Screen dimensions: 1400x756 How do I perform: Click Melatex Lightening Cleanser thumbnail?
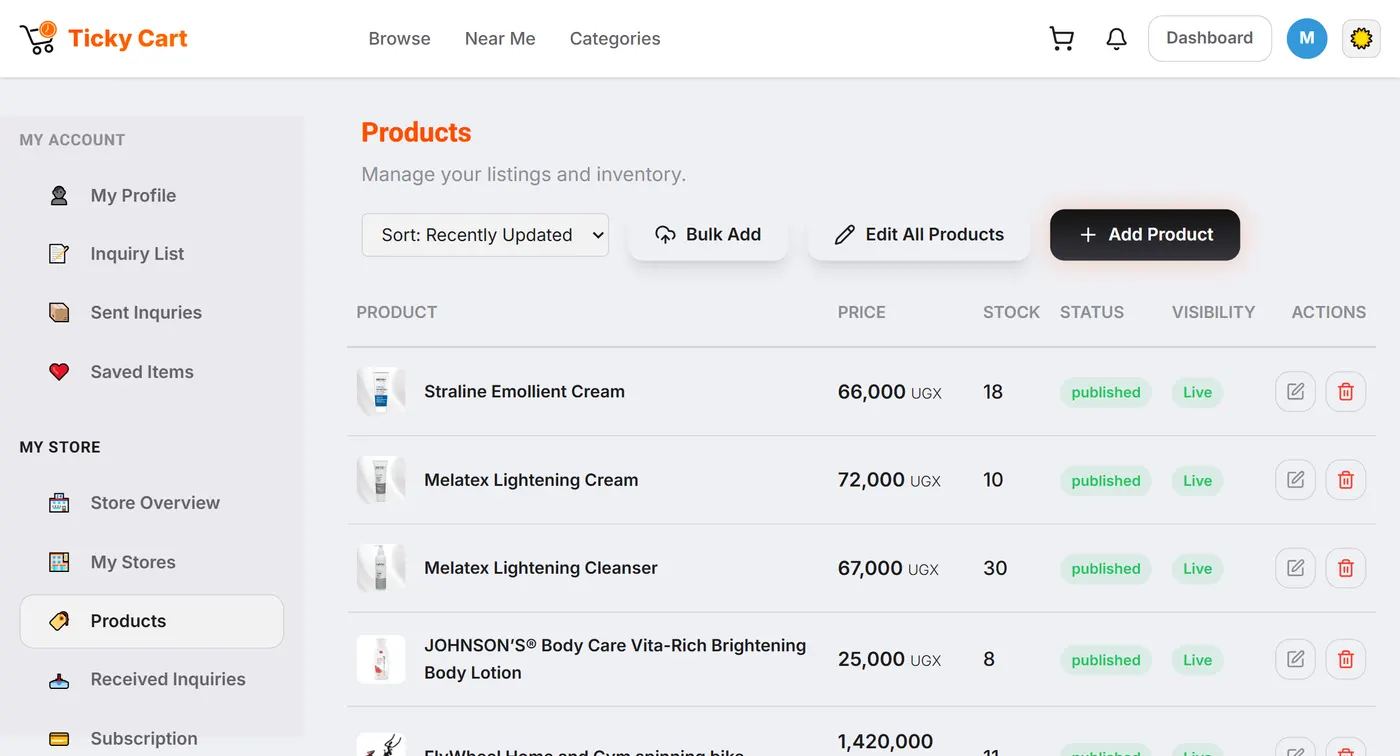[x=381, y=568]
